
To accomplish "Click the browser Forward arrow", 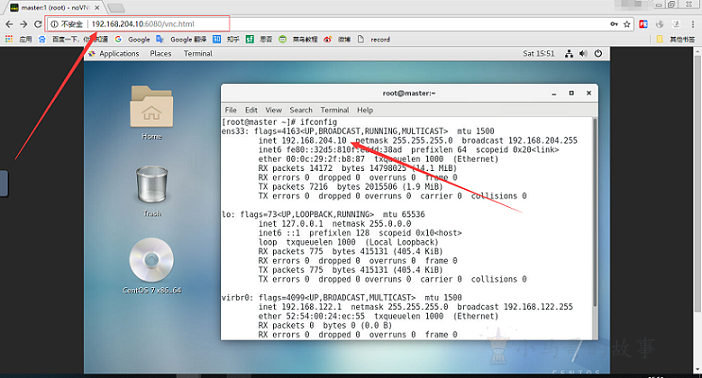I will (24, 24).
